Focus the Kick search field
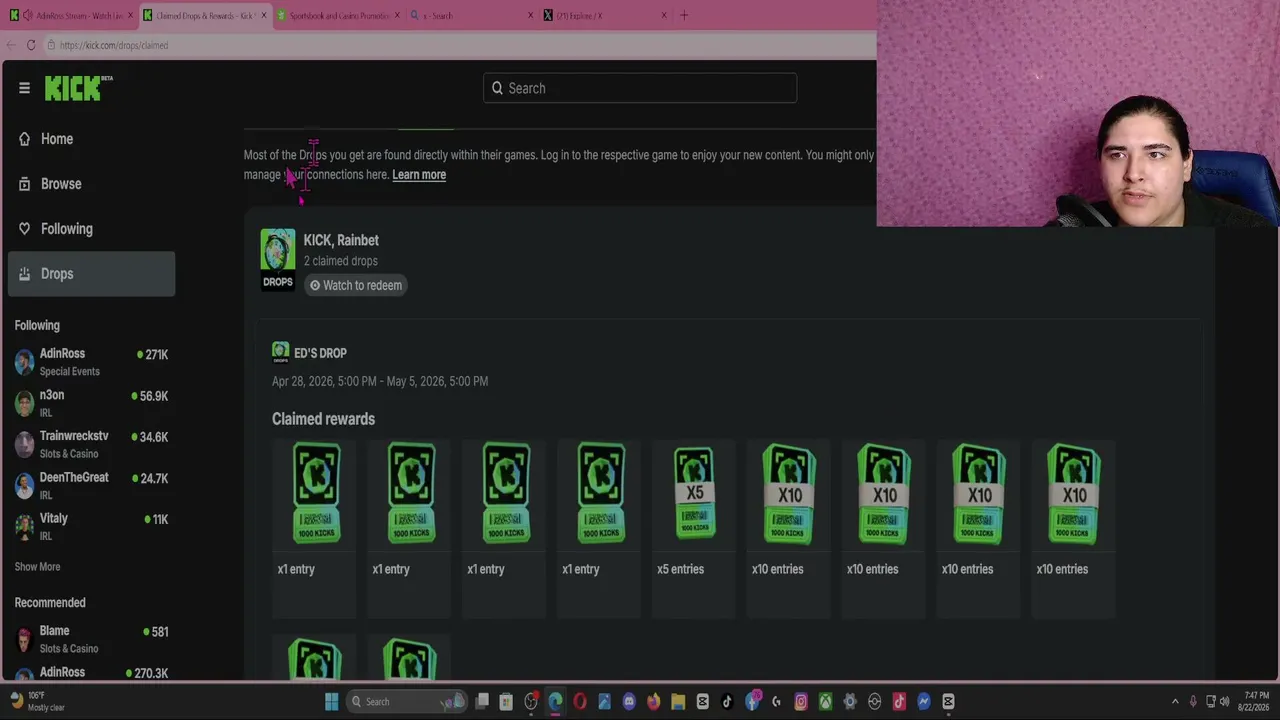 pos(640,88)
